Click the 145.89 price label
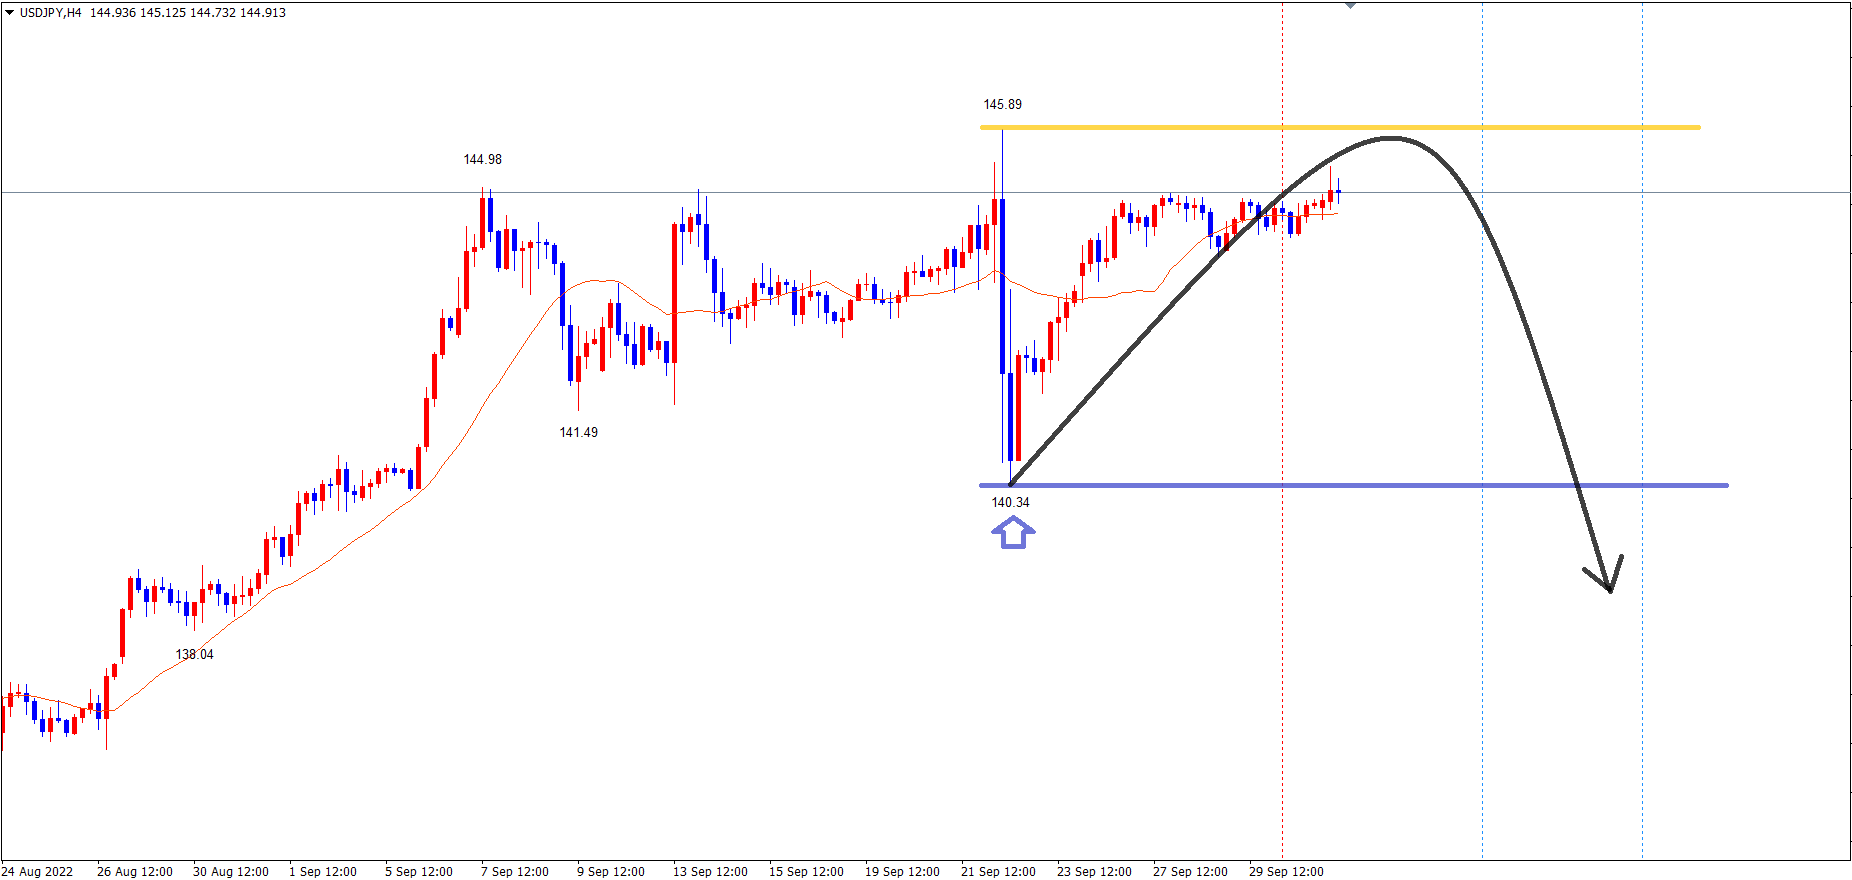Image resolution: width=1852 pixels, height=880 pixels. 1002,104
